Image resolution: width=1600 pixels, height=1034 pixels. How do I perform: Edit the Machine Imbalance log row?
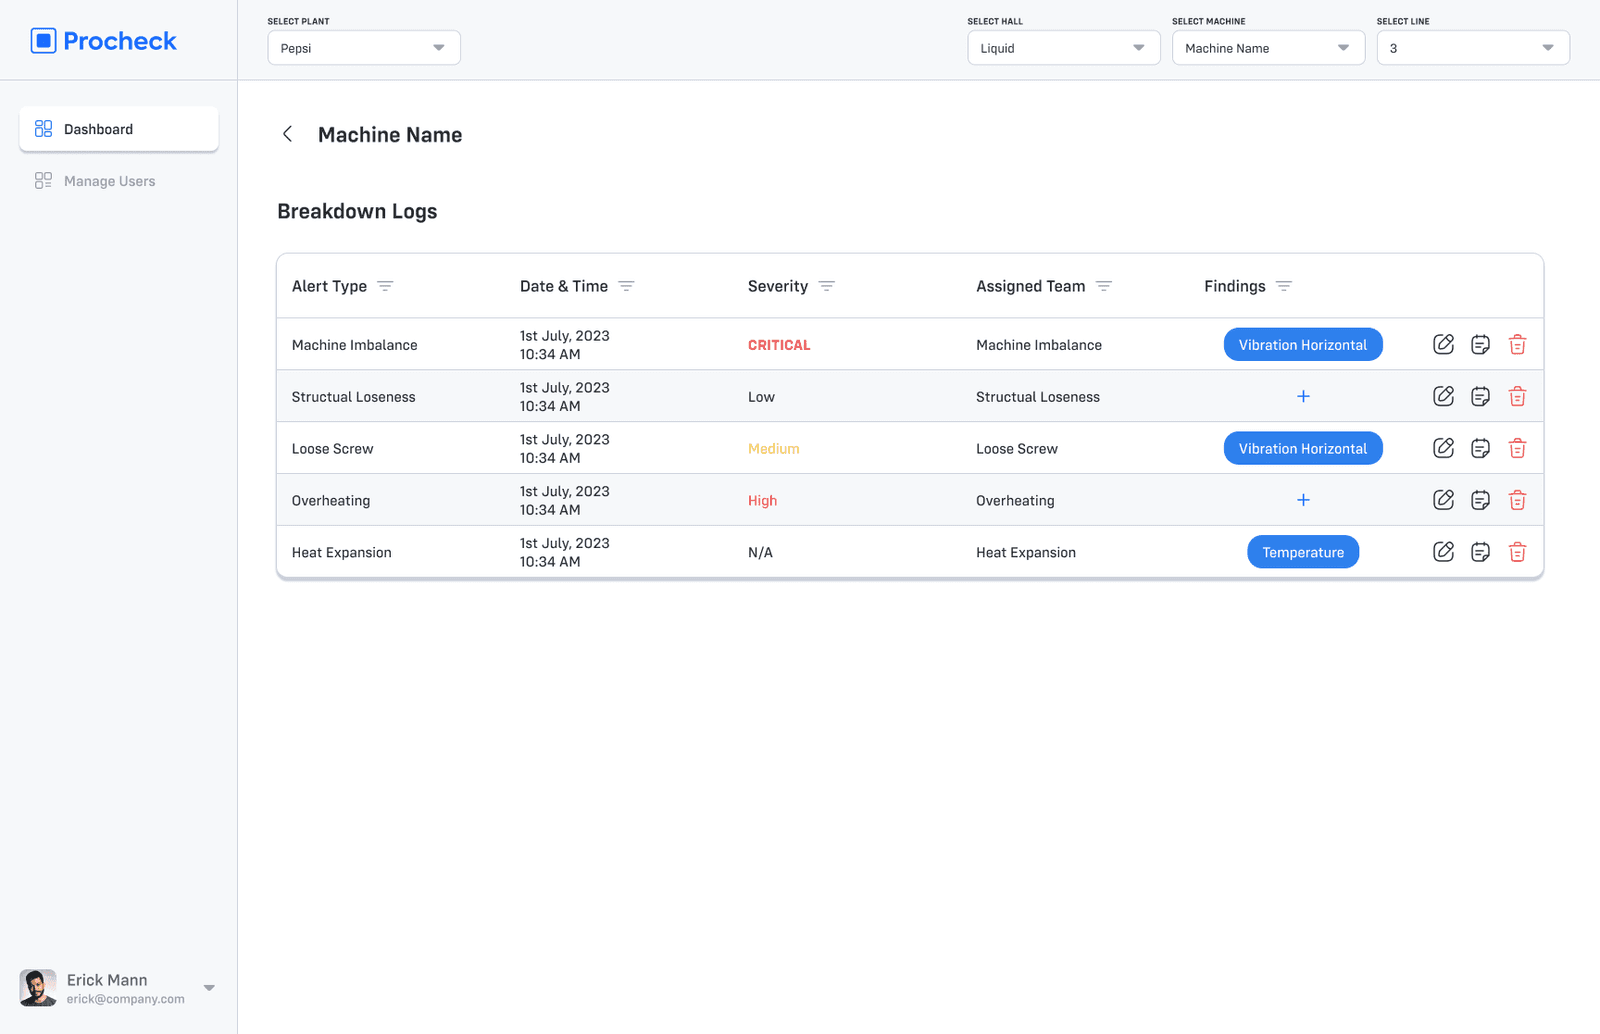click(1443, 344)
